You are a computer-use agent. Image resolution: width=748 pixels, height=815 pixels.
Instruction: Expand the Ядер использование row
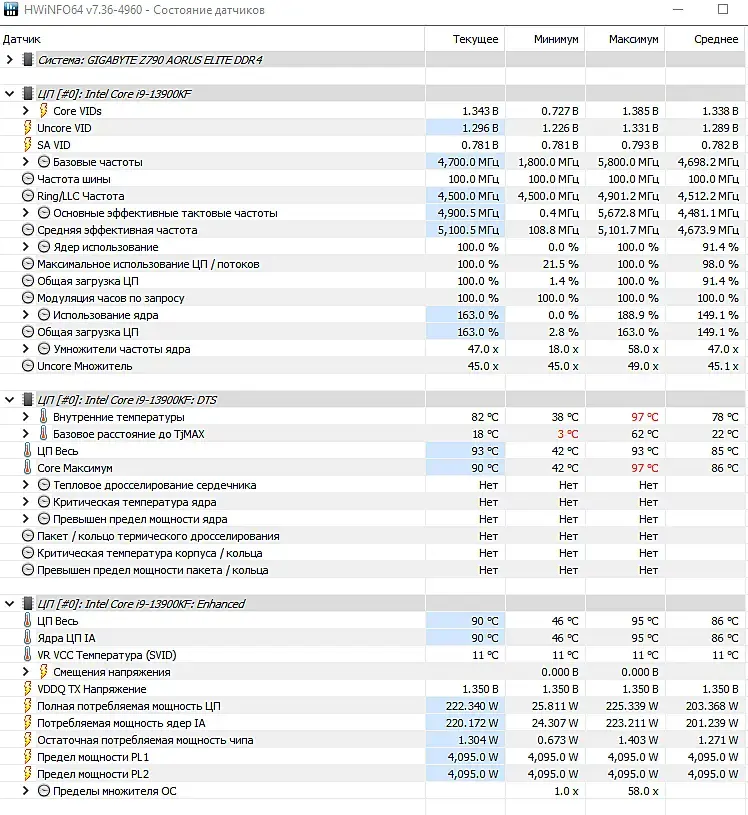click(x=25, y=247)
